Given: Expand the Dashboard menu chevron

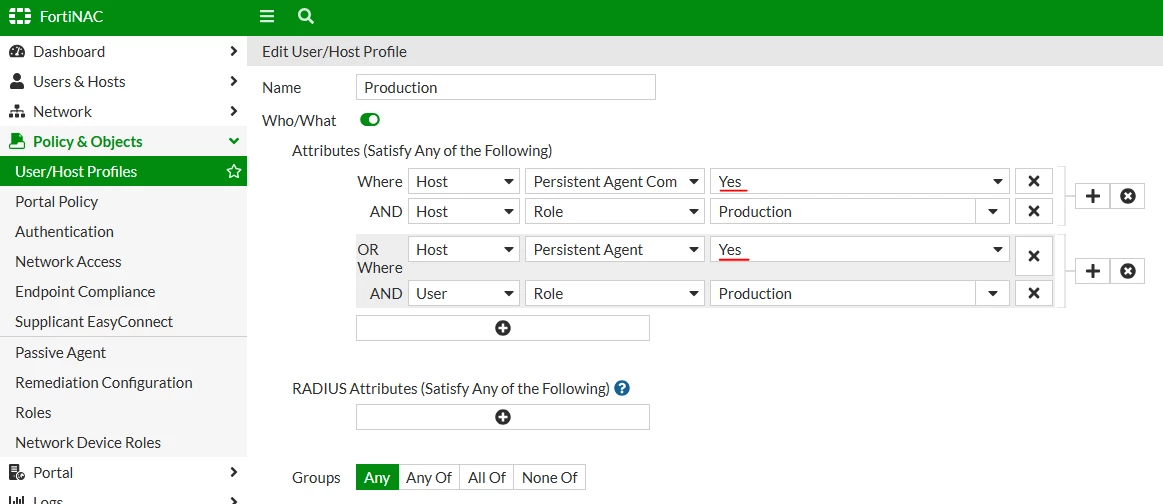Looking at the screenshot, I should click(x=234, y=51).
